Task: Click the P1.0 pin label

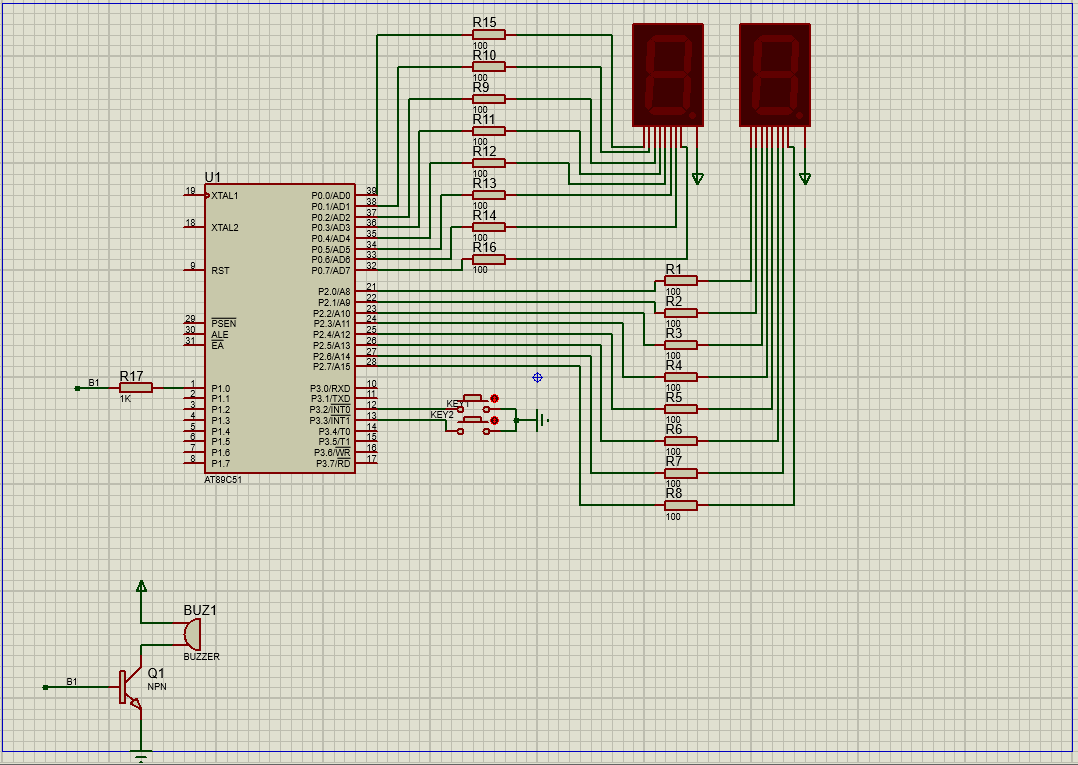Action: (x=221, y=388)
